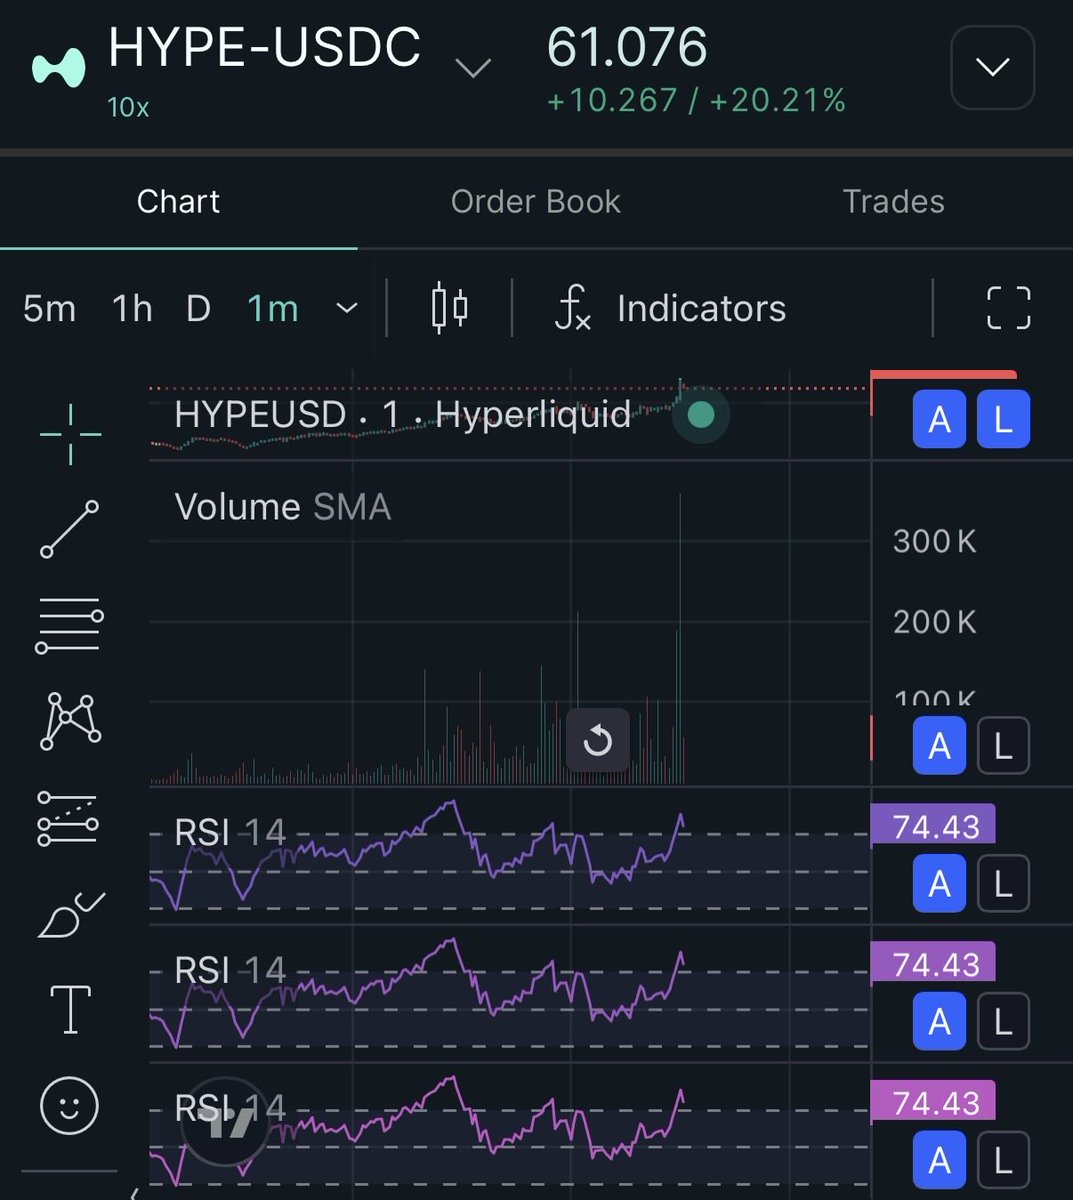Viewport: 1073px width, 1200px height.
Task: Click the second RSI 14 indicator legend
Action: pos(230,970)
